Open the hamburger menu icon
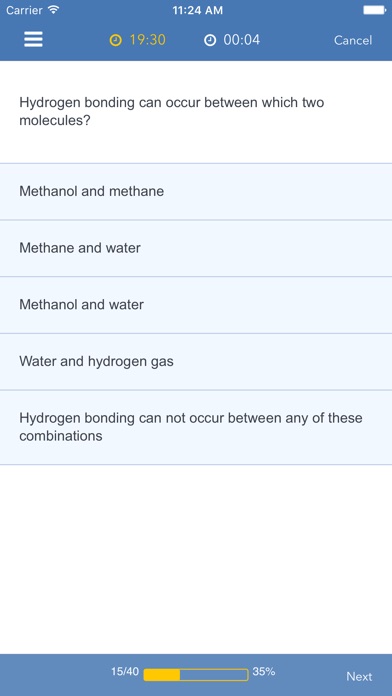The width and height of the screenshot is (392, 696). pyautogui.click(x=33, y=40)
